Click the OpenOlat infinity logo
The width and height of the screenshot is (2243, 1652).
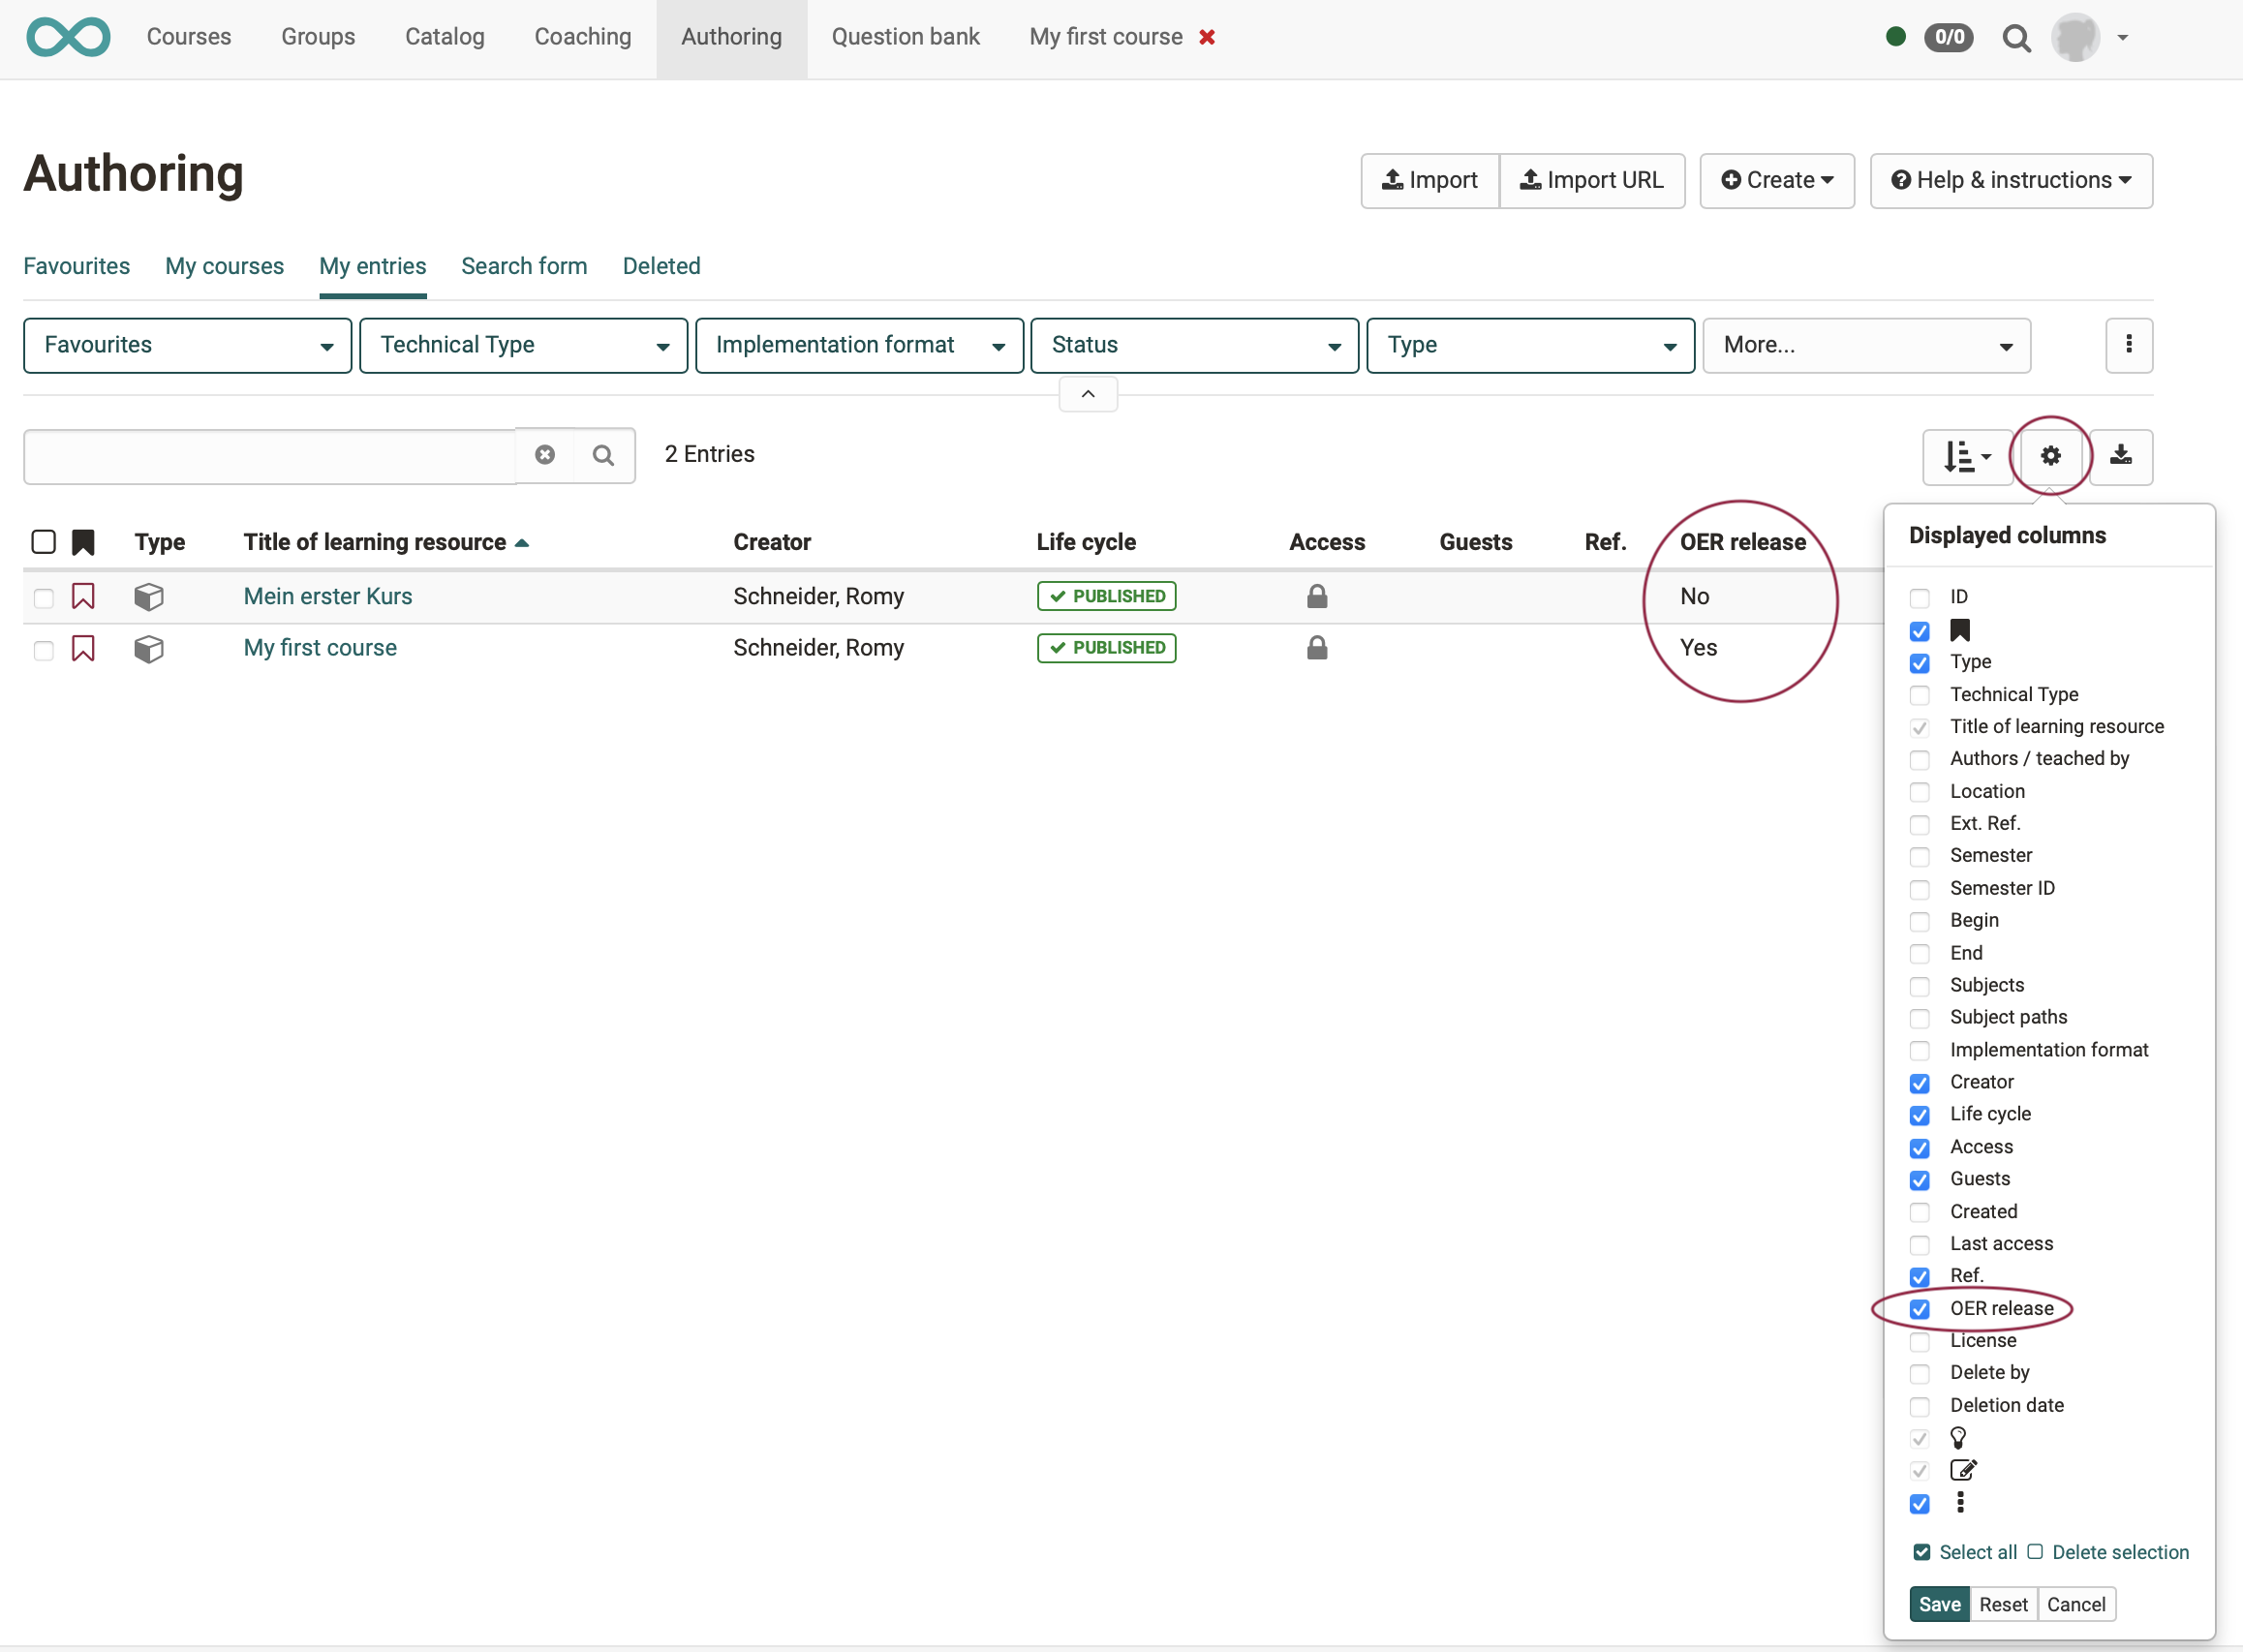[68, 37]
